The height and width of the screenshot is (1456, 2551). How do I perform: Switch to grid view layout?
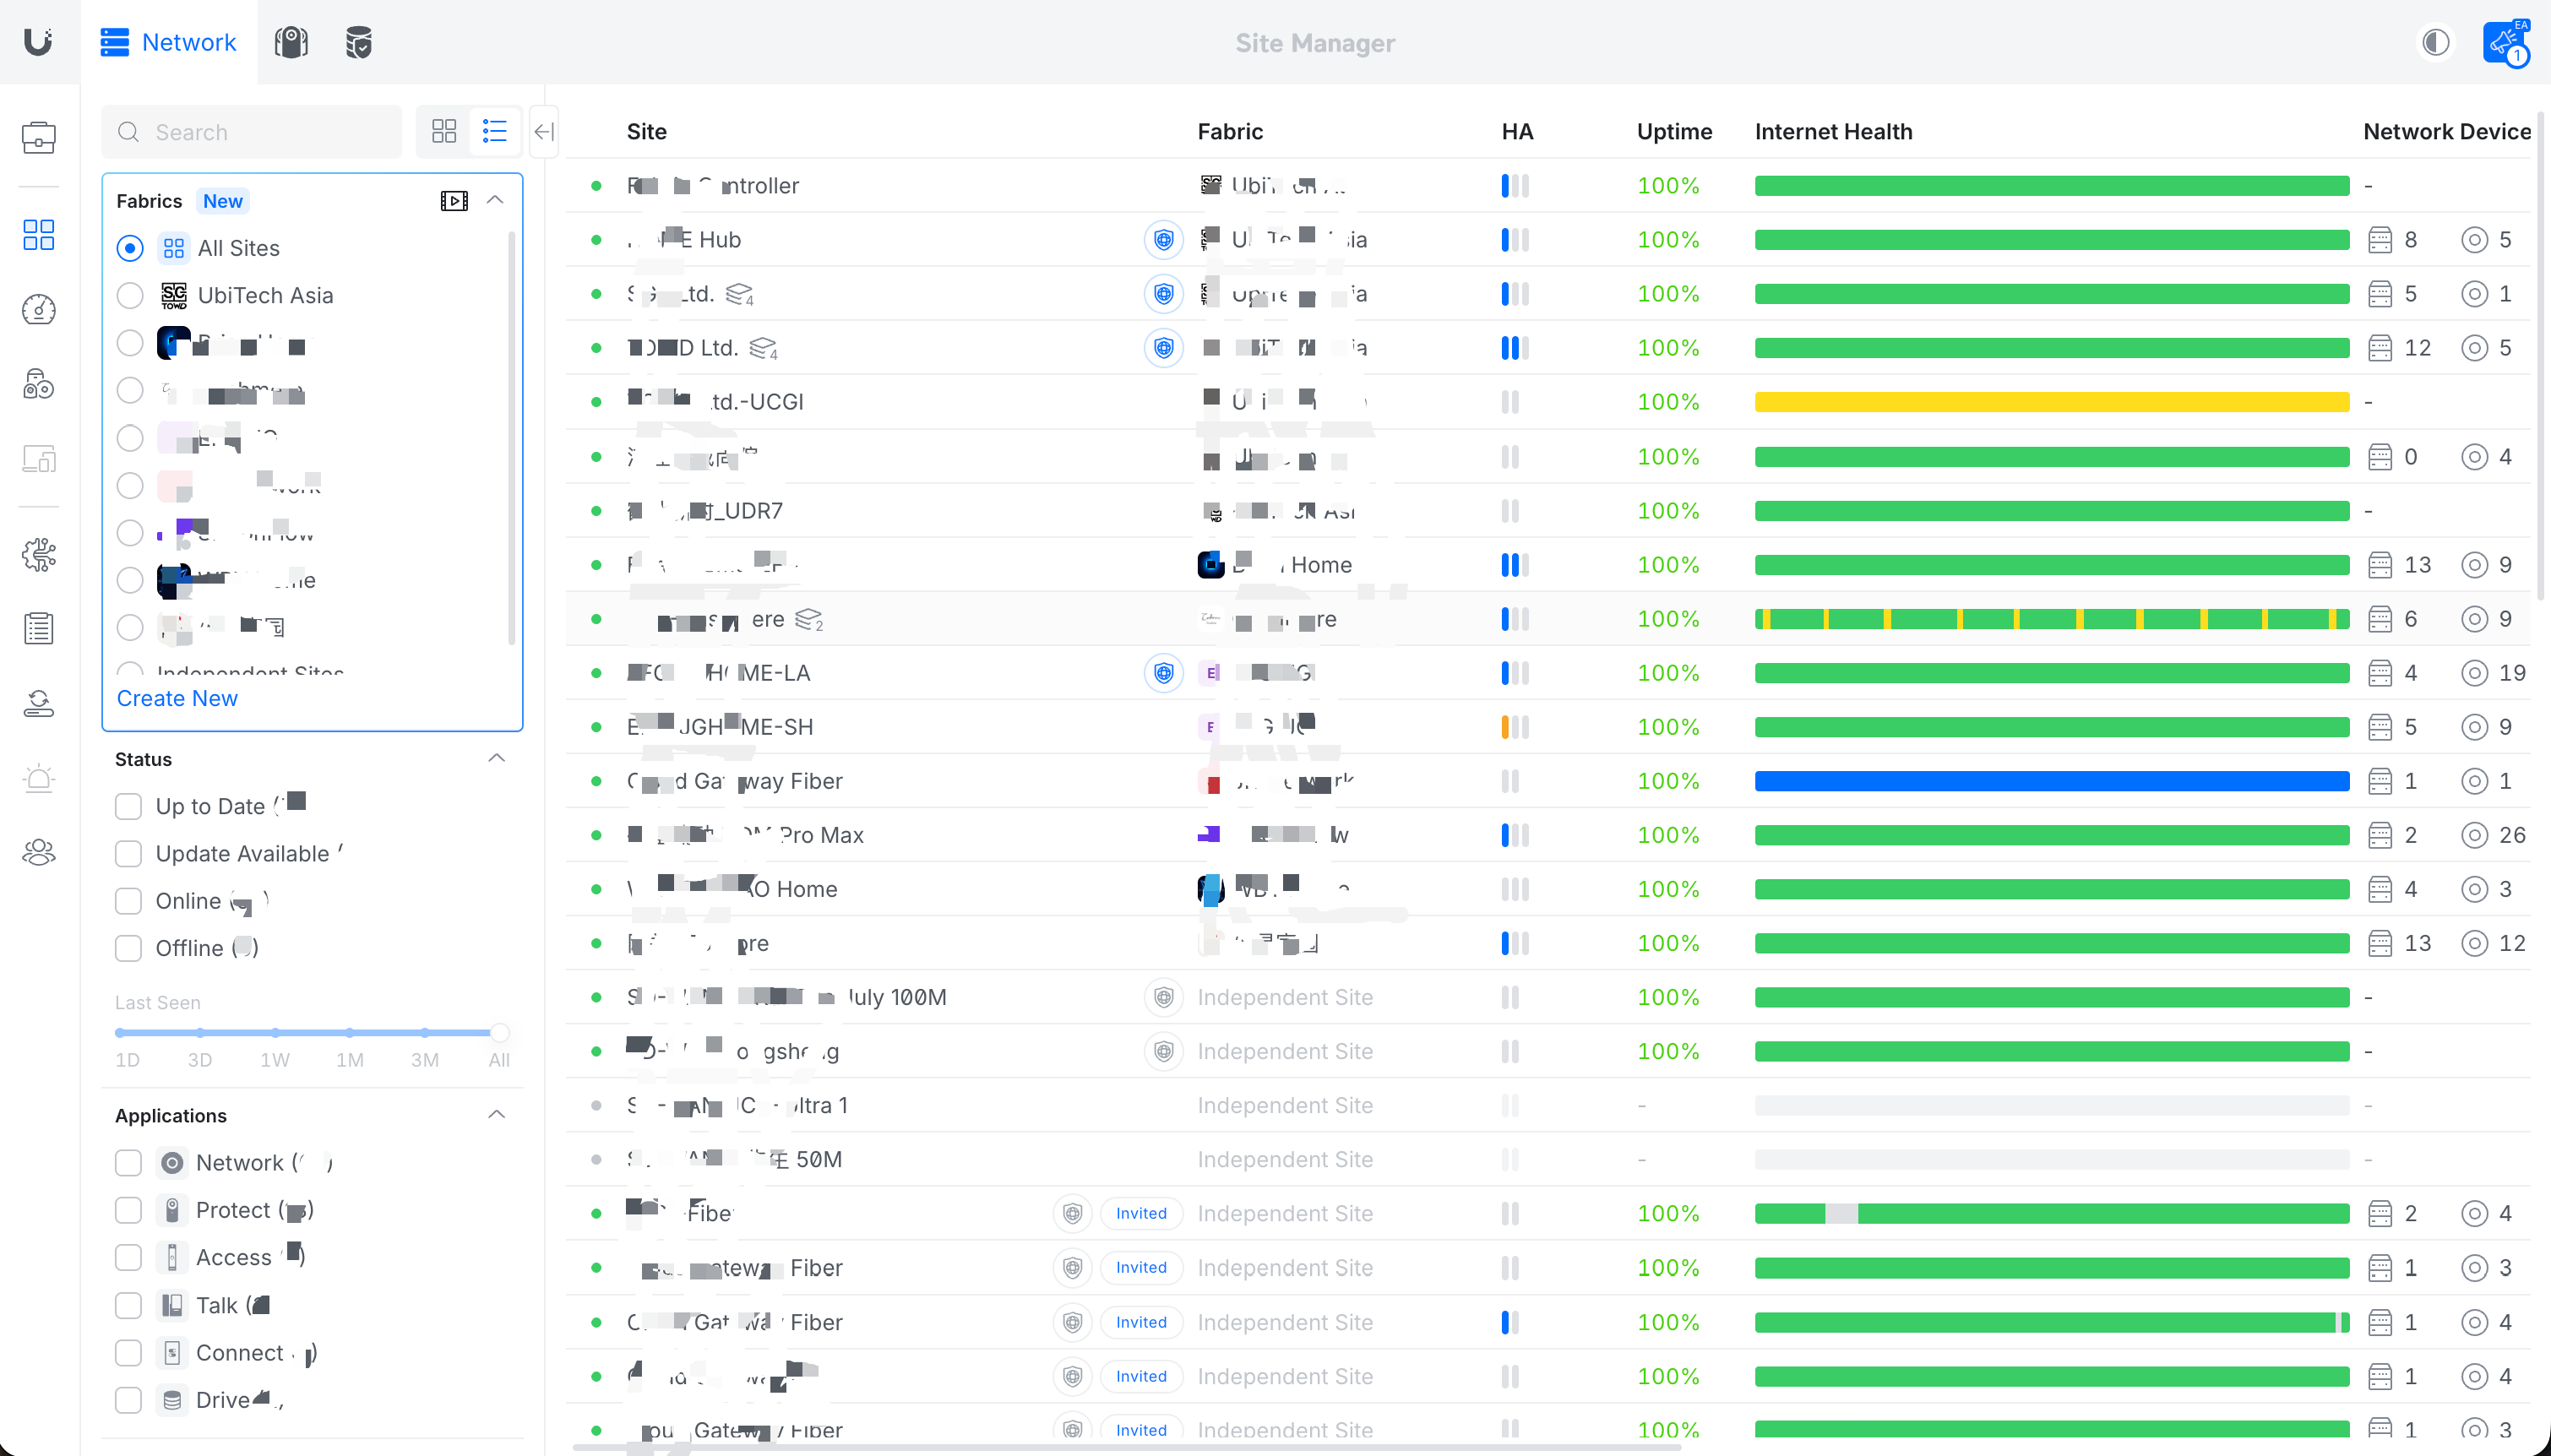[x=444, y=131]
